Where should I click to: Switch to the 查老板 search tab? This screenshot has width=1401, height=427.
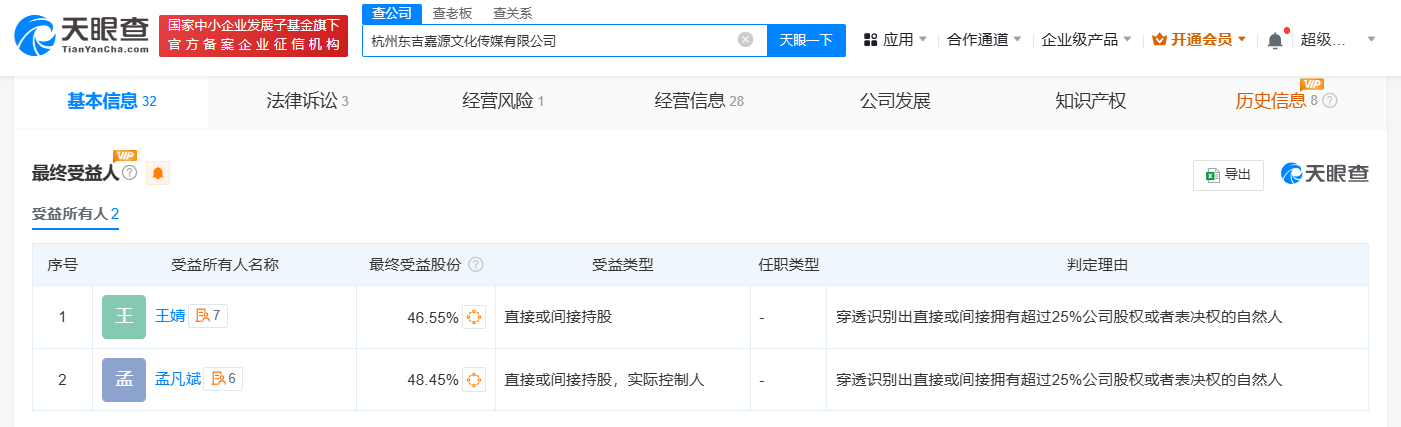452,13
